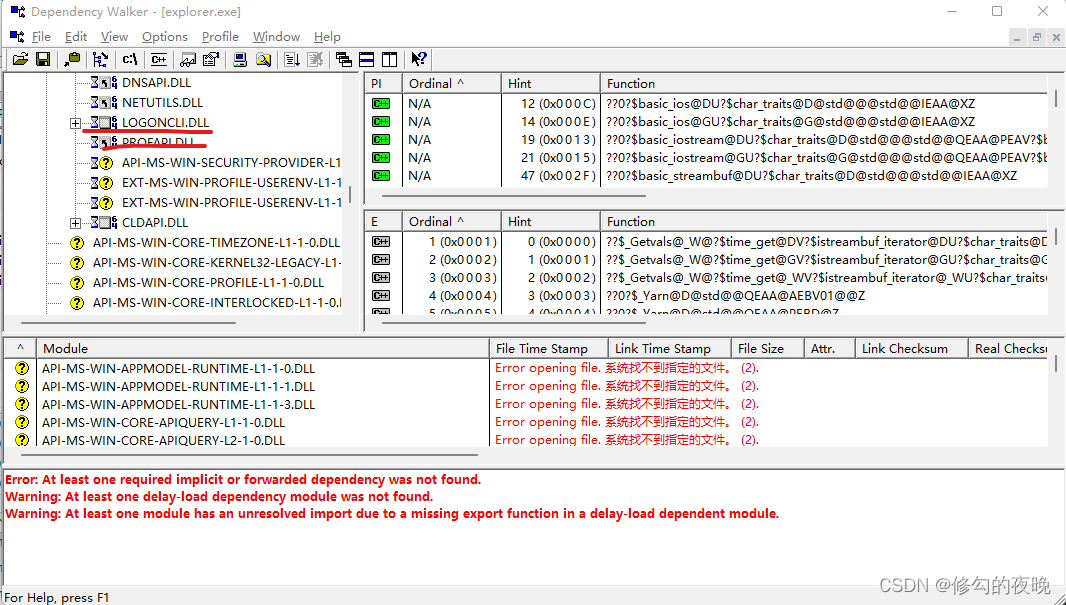Select API-MS-WIN-CORE-KERNEL32-LEGACY tree item
The height and width of the screenshot is (605, 1066).
[x=217, y=262]
